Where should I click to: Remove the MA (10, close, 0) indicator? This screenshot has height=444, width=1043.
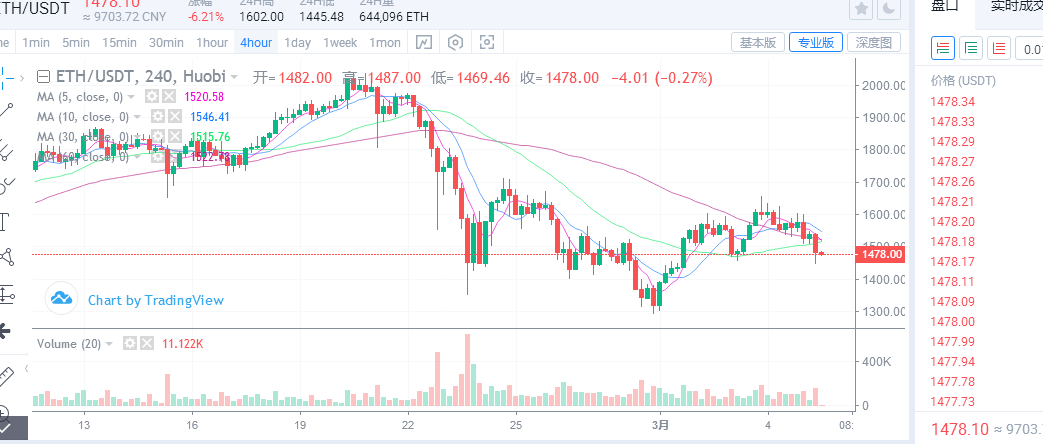(174, 116)
